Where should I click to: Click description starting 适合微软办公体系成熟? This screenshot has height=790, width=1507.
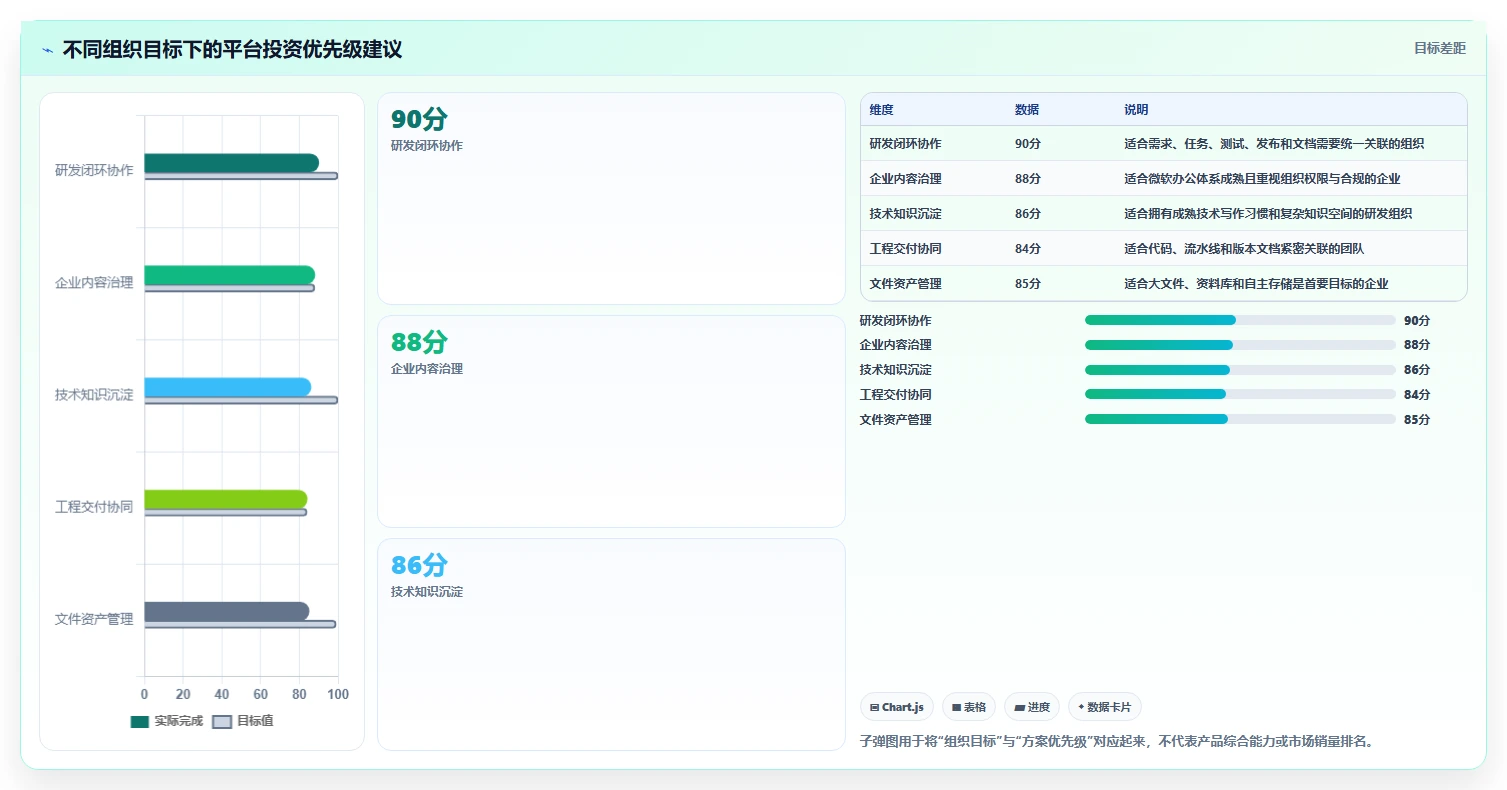point(1262,179)
